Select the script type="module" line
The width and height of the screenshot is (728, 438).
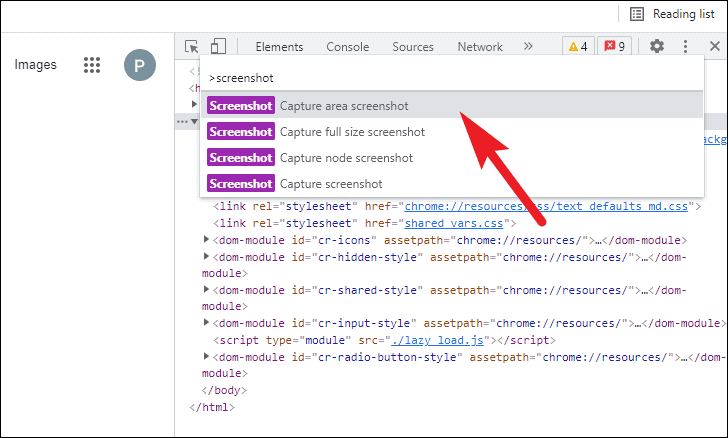click(384, 340)
